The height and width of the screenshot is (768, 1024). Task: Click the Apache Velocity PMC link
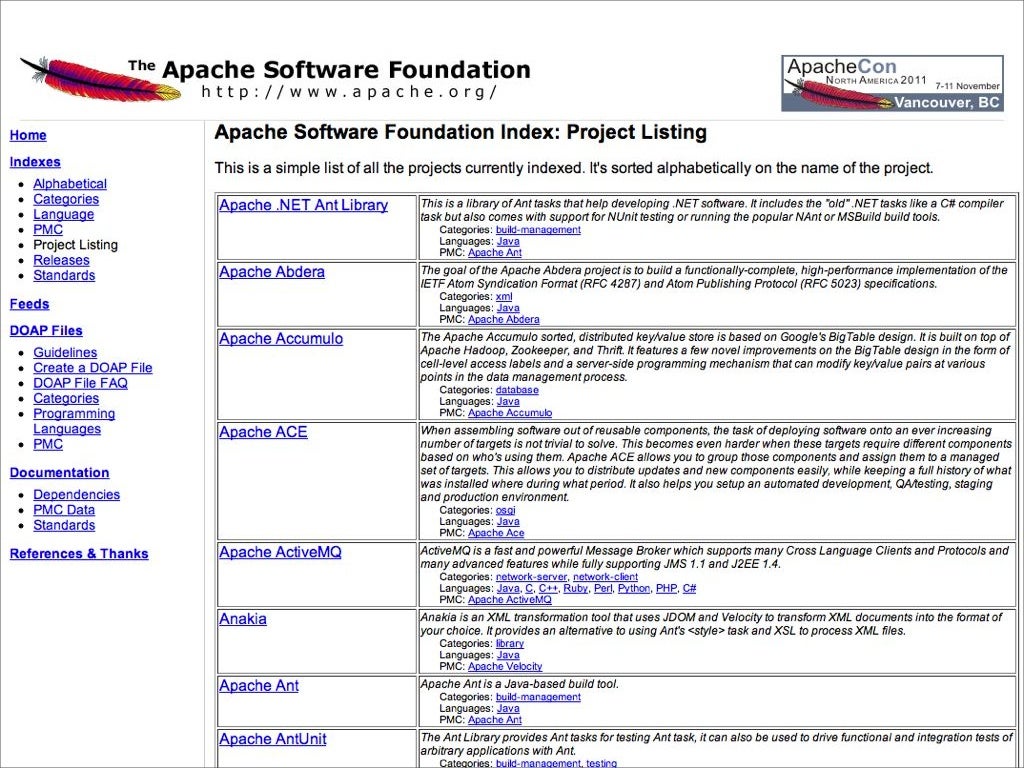[x=505, y=667]
